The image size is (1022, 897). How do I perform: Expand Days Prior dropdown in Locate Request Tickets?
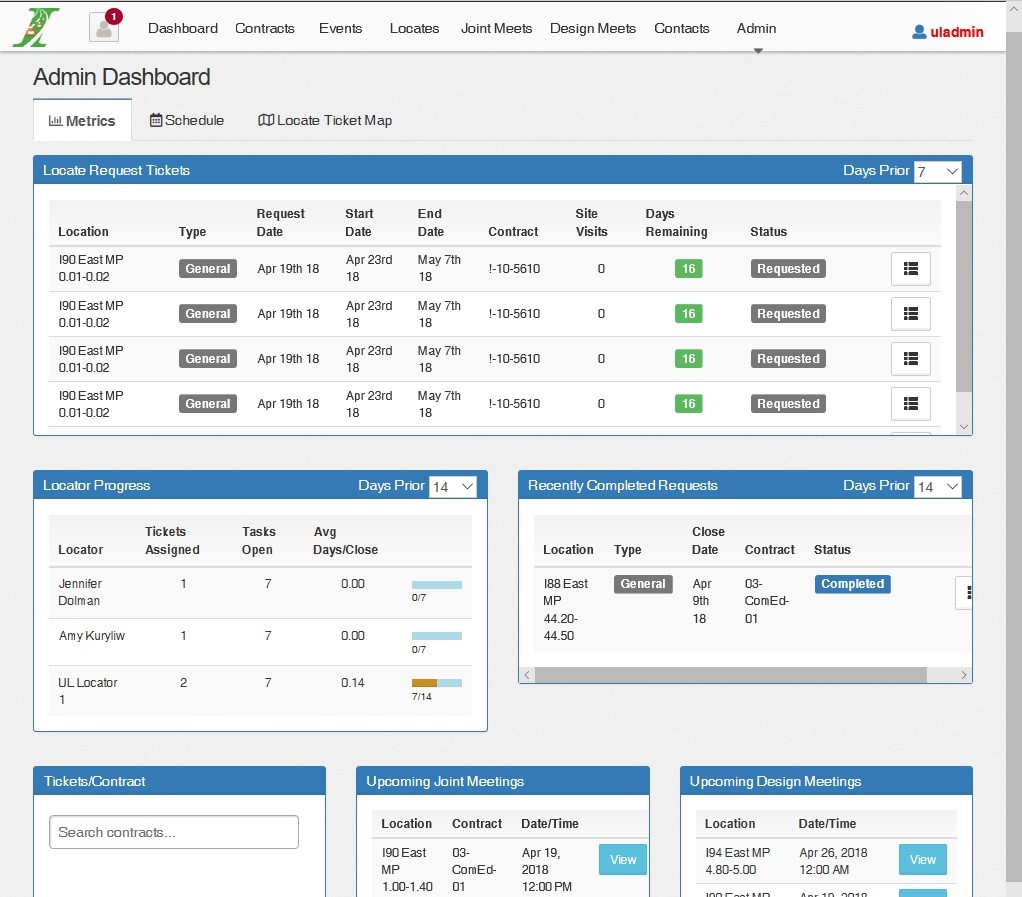(937, 172)
